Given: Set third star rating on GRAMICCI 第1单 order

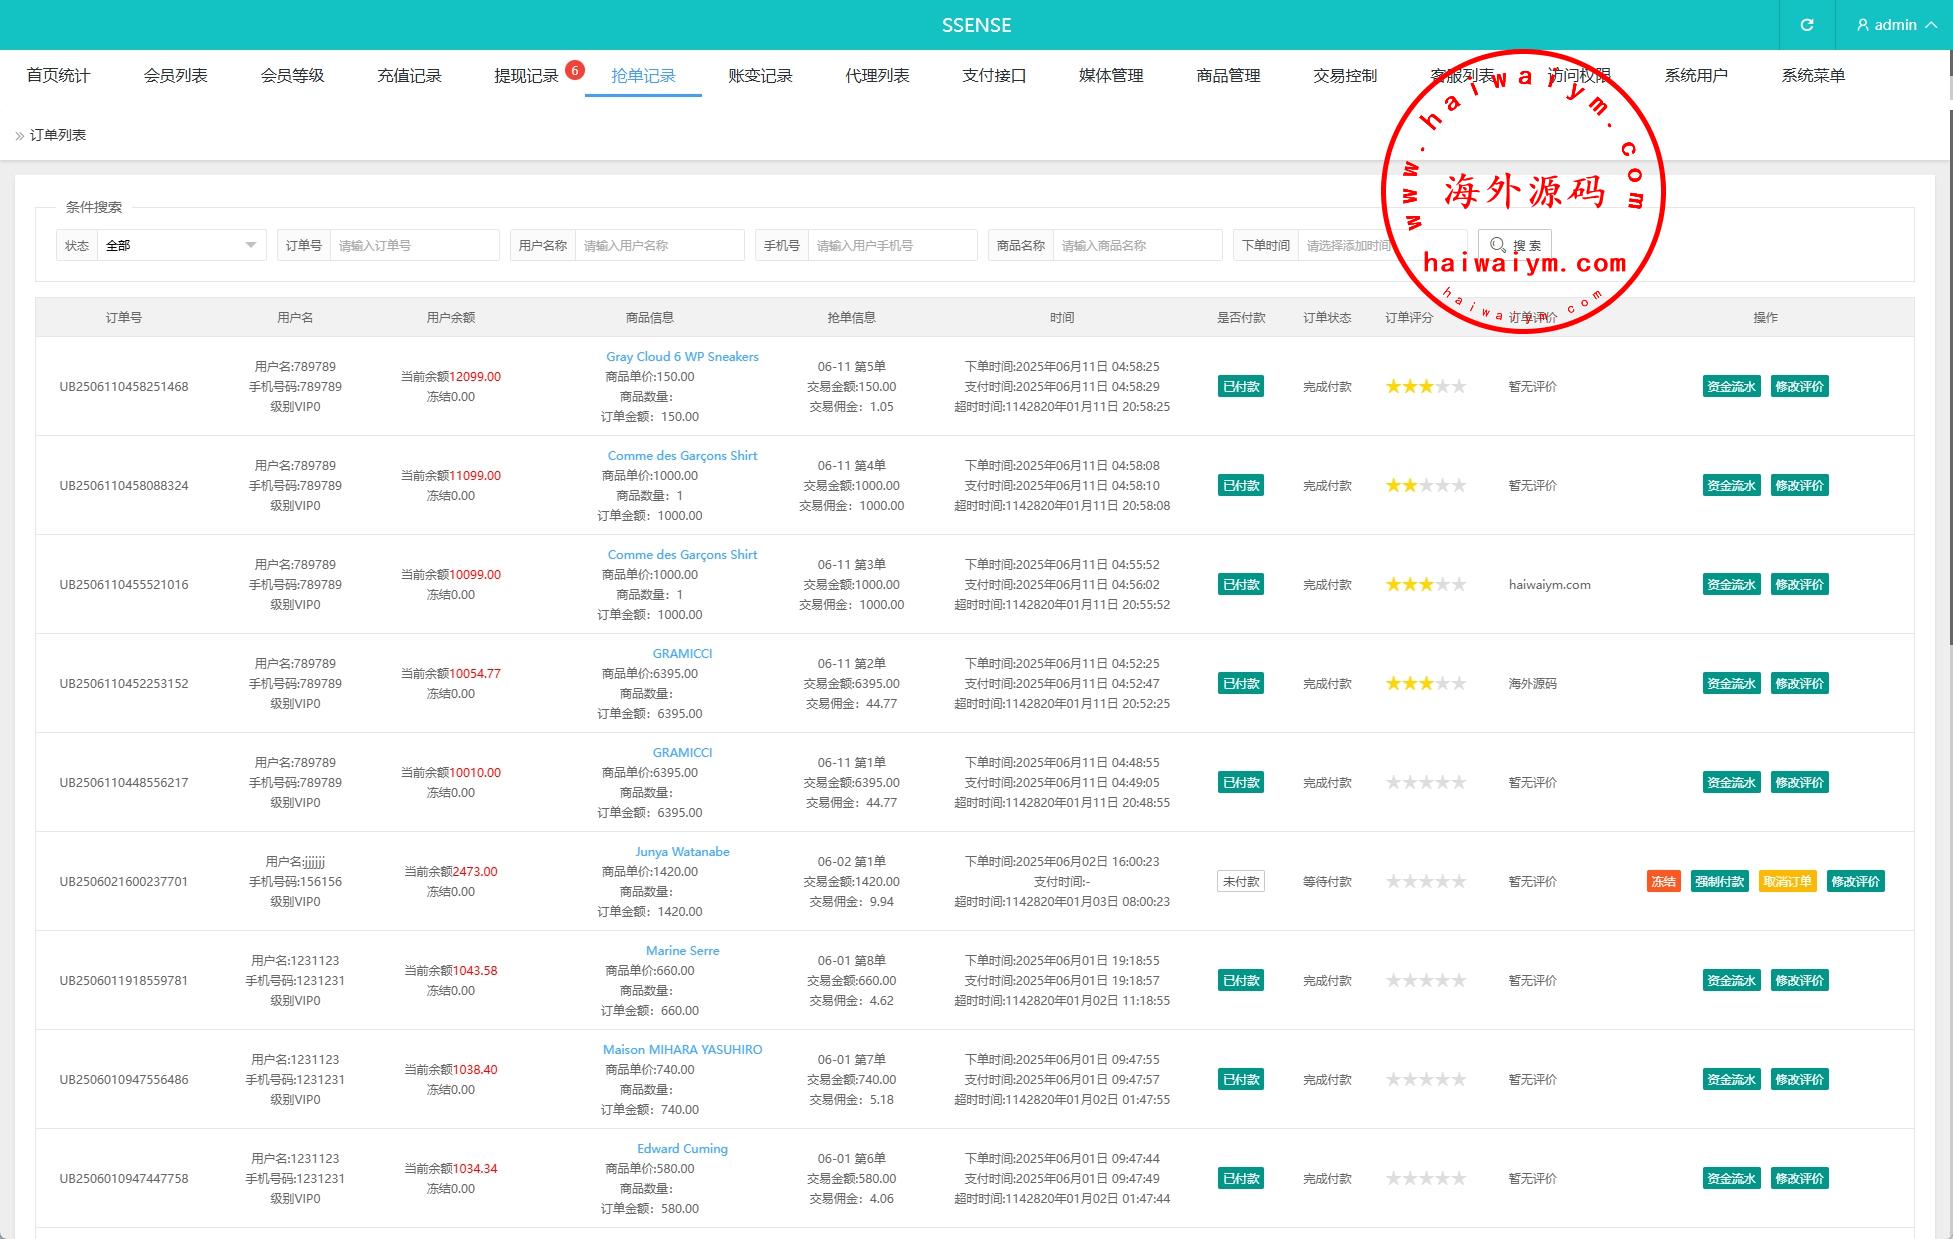Looking at the screenshot, I should [x=1426, y=782].
